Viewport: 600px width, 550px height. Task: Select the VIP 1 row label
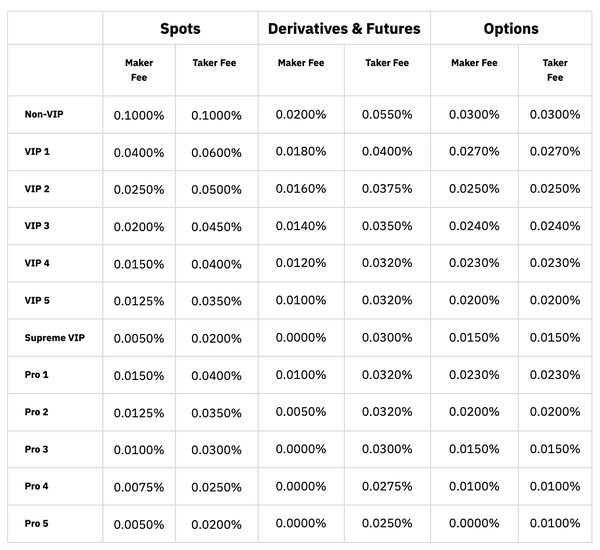point(37,151)
